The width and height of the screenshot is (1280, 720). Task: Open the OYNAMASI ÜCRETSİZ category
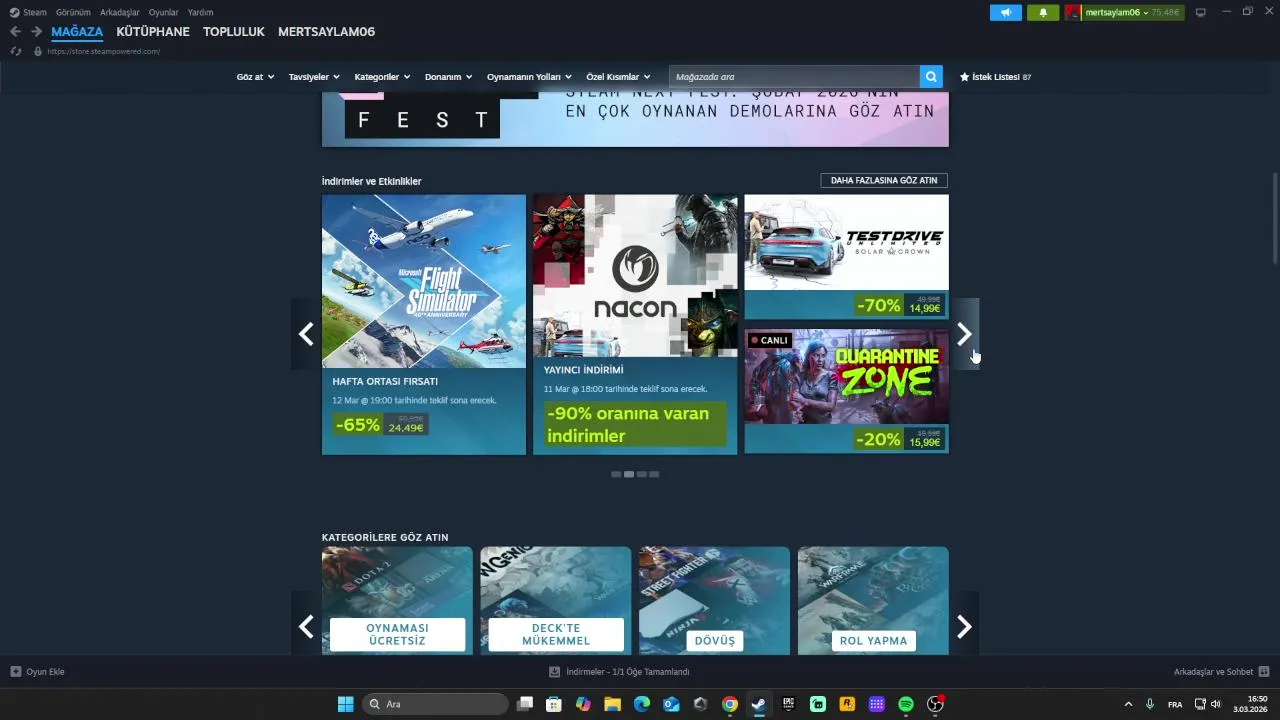[397, 600]
